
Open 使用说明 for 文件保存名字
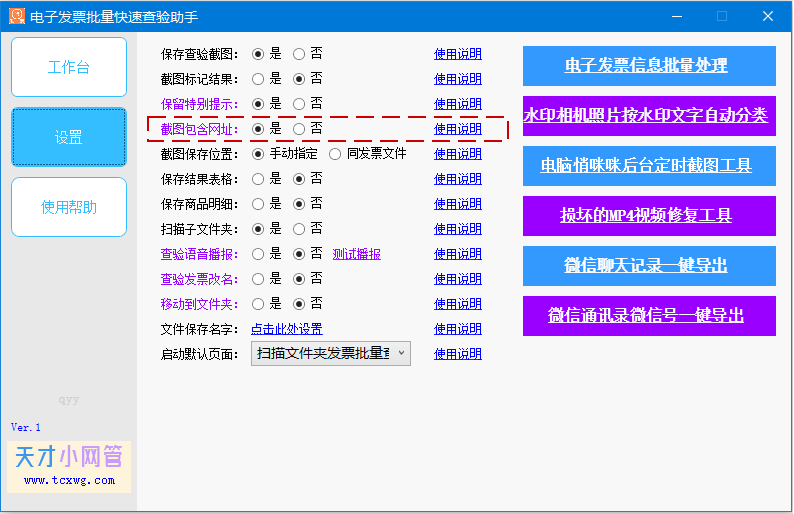click(458, 329)
